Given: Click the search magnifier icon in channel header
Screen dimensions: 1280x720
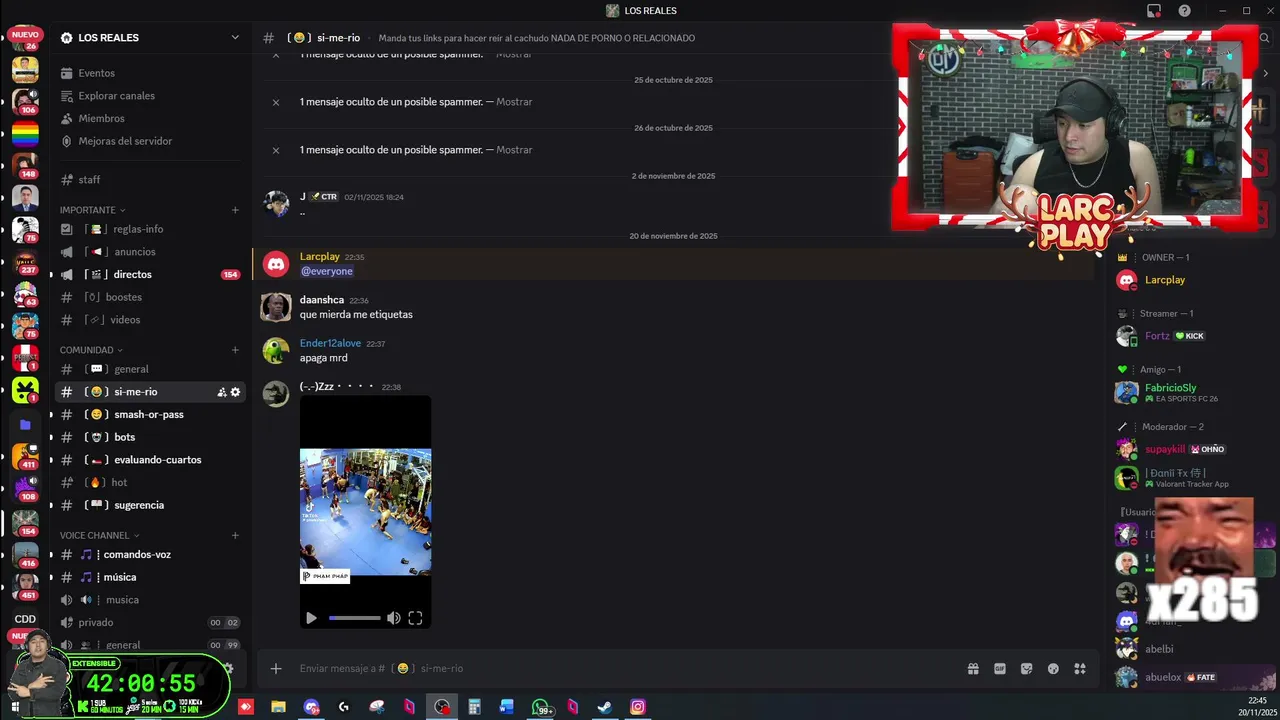Looking at the screenshot, I should coord(1265,38).
